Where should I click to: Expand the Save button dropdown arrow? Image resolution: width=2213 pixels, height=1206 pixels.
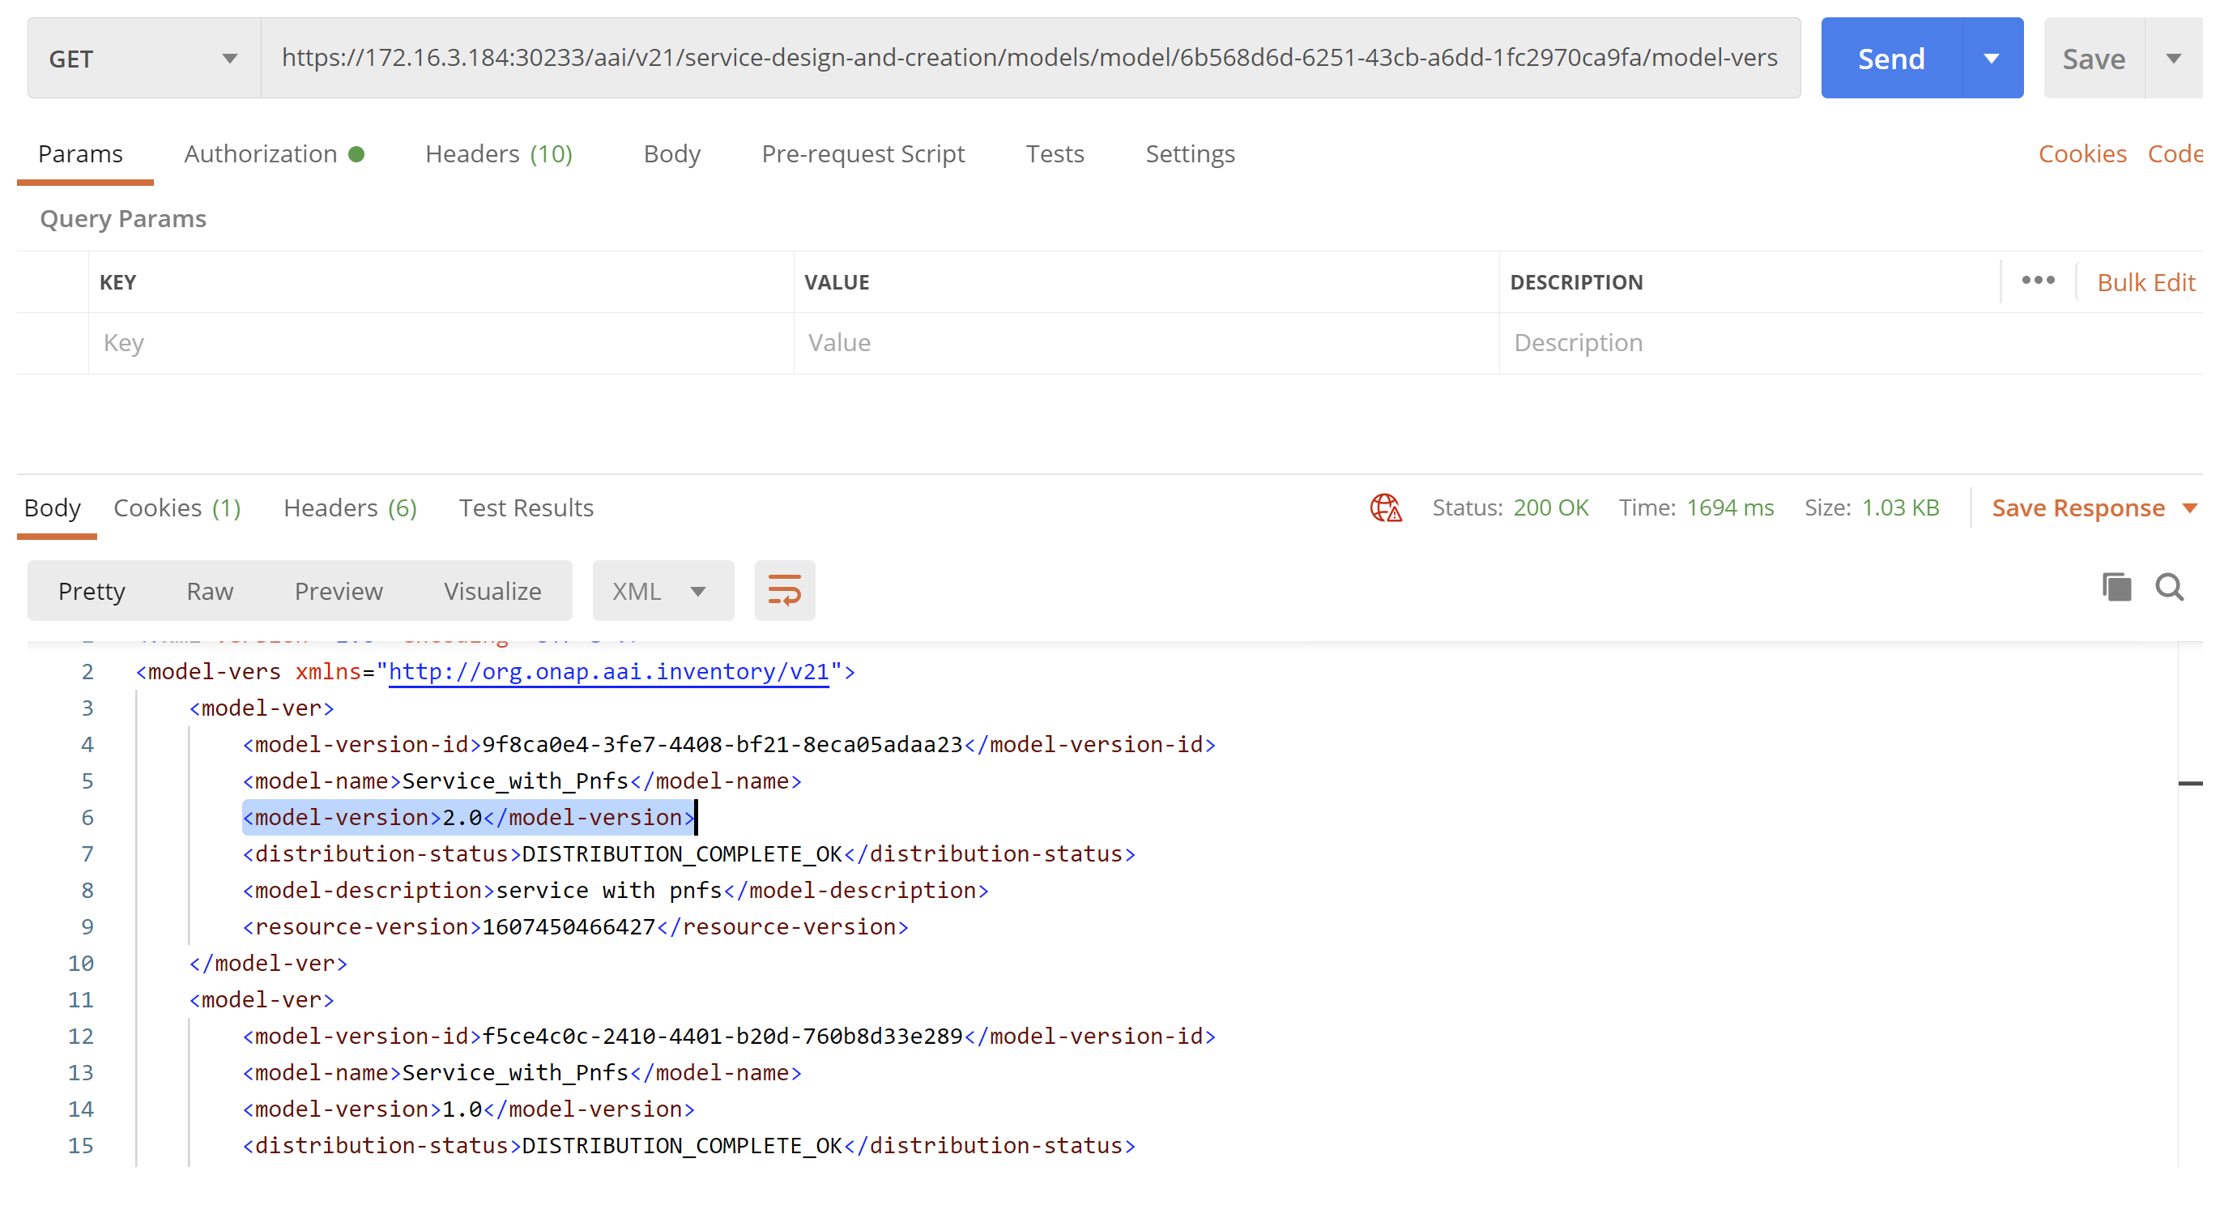click(2174, 58)
